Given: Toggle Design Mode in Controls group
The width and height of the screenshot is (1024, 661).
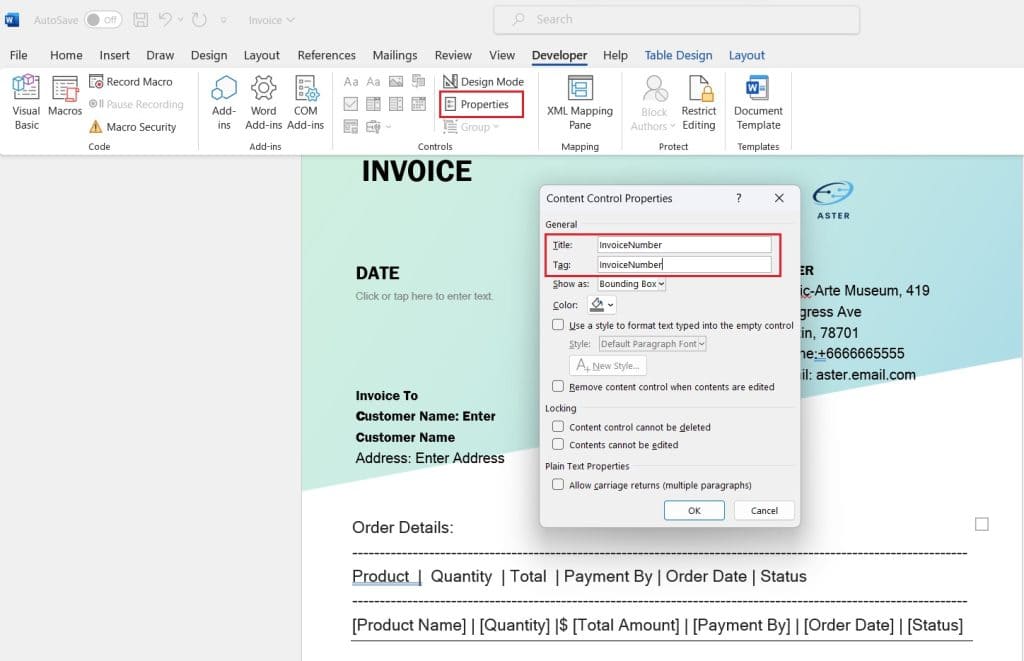Looking at the screenshot, I should pyautogui.click(x=483, y=82).
